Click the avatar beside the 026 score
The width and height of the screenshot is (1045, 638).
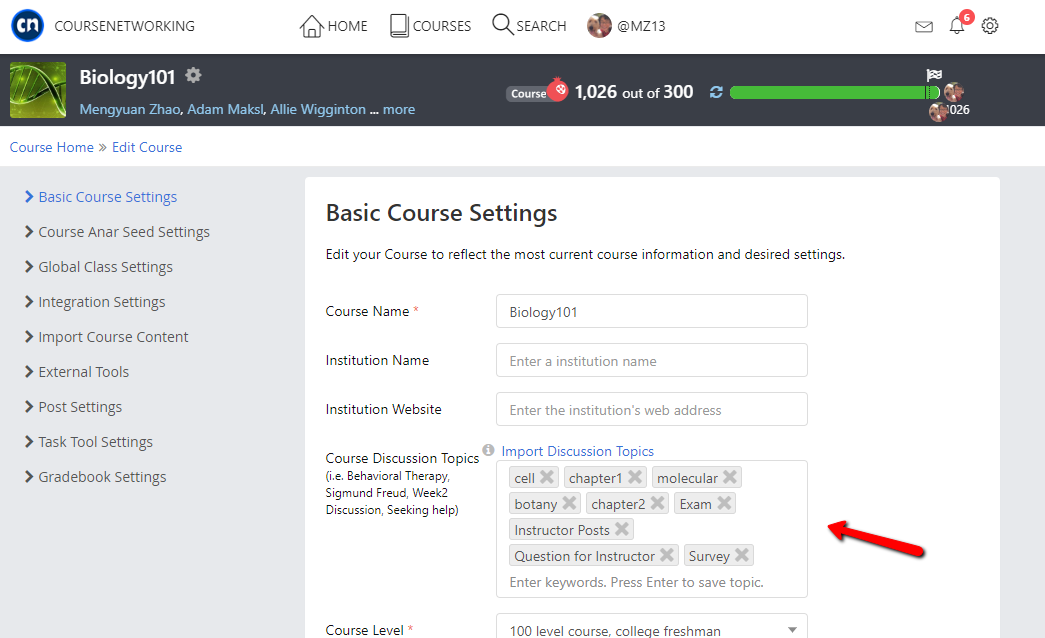tap(938, 111)
